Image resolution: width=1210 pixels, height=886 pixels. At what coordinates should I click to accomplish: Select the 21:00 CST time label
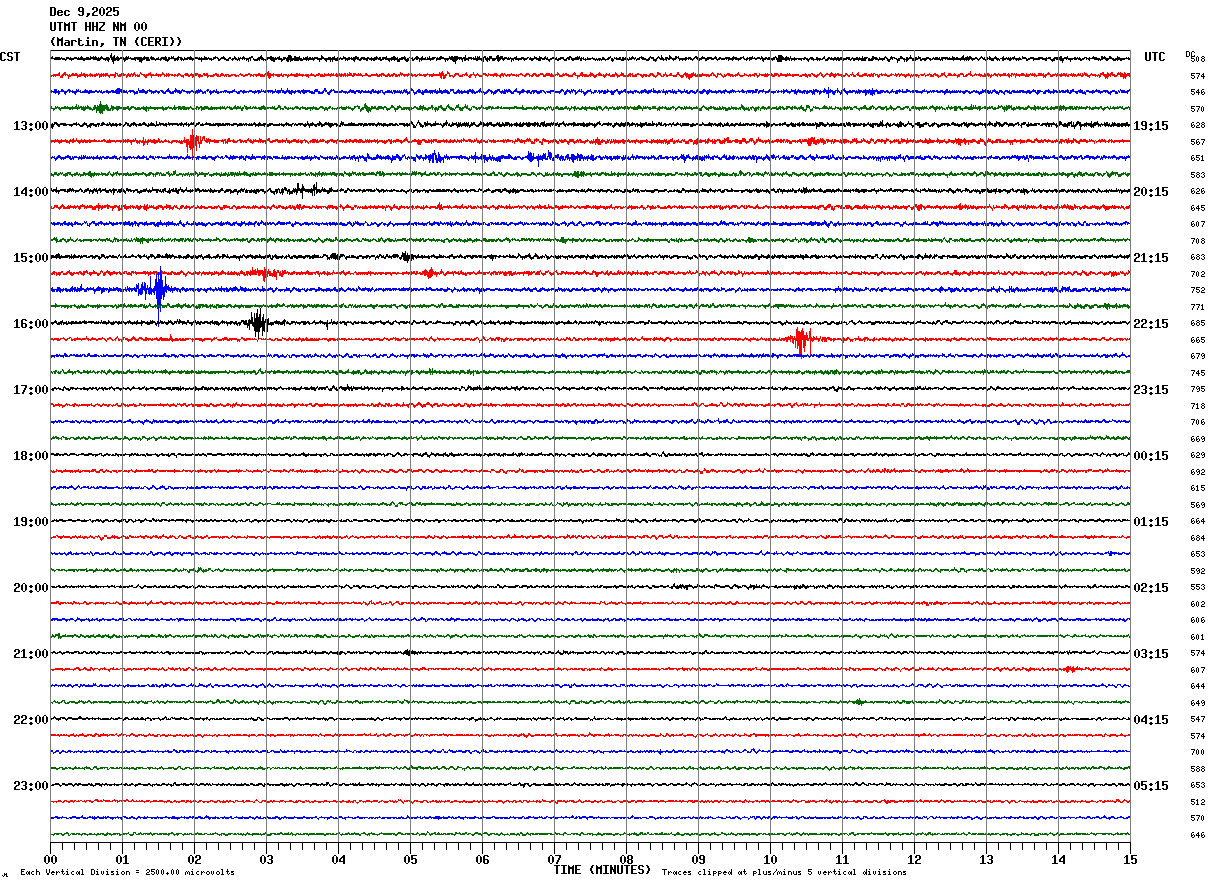pos(30,654)
